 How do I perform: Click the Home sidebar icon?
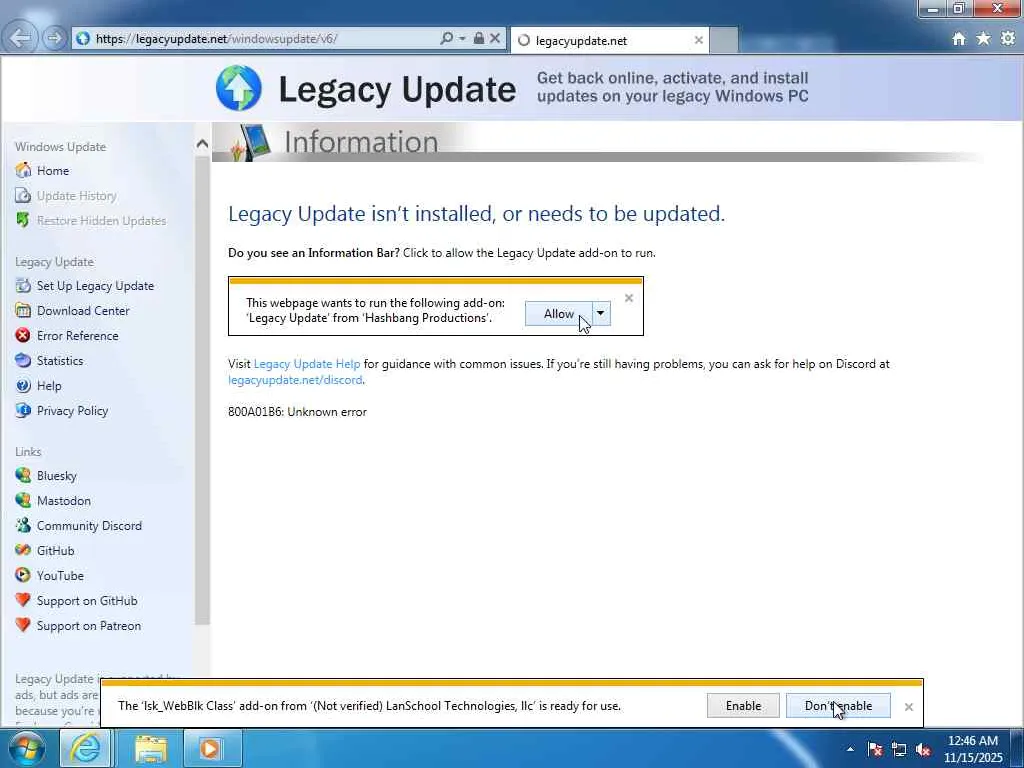tap(23, 170)
